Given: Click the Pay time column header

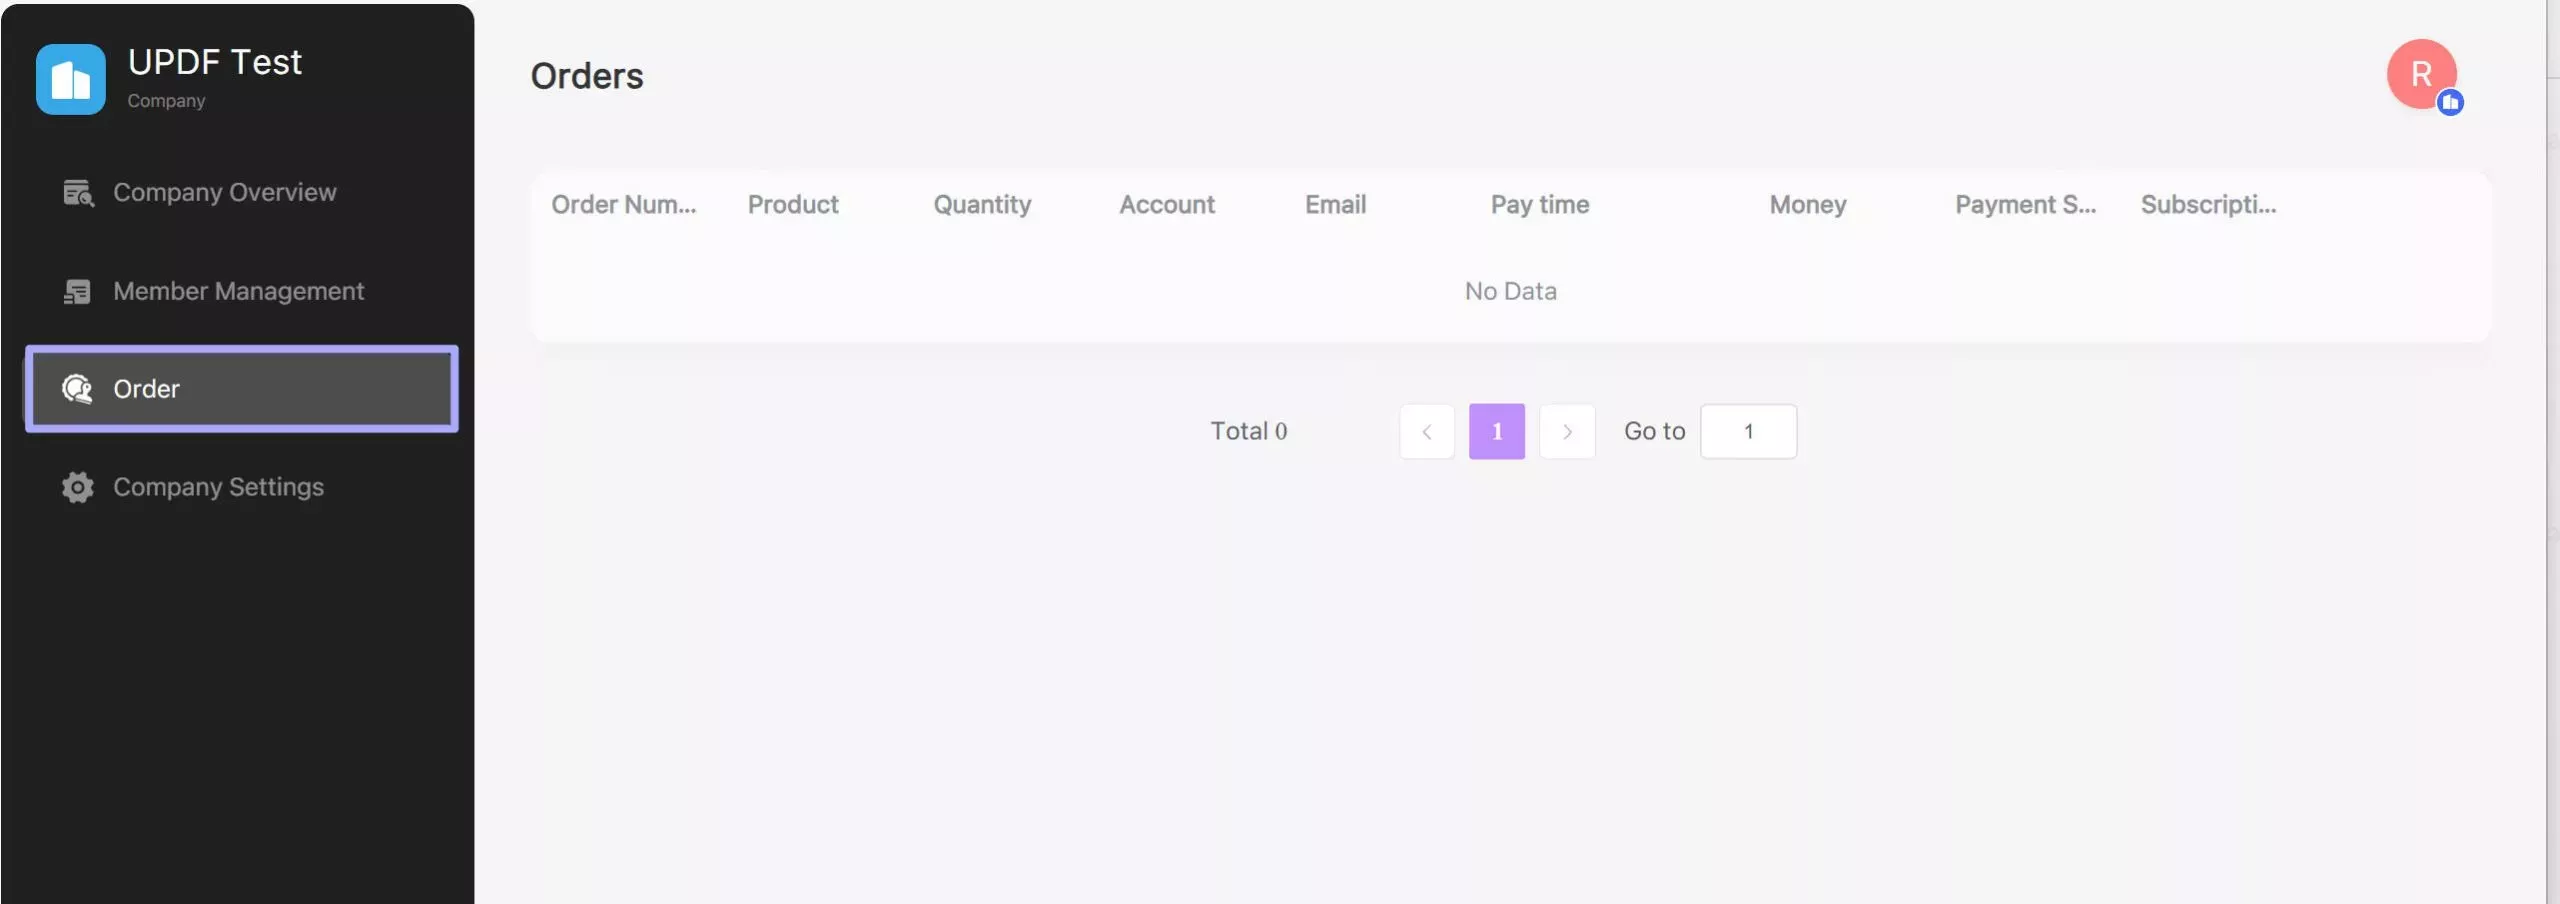Looking at the screenshot, I should (x=1540, y=204).
